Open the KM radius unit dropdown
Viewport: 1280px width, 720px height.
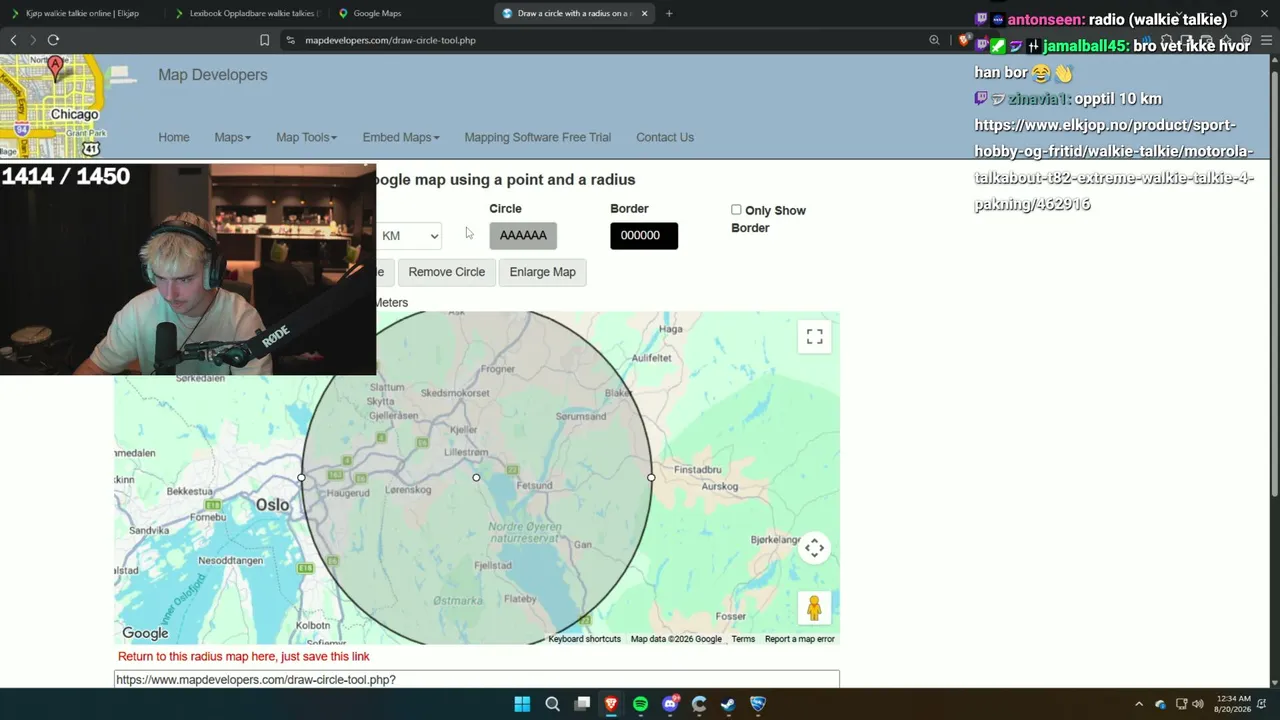click(x=408, y=236)
